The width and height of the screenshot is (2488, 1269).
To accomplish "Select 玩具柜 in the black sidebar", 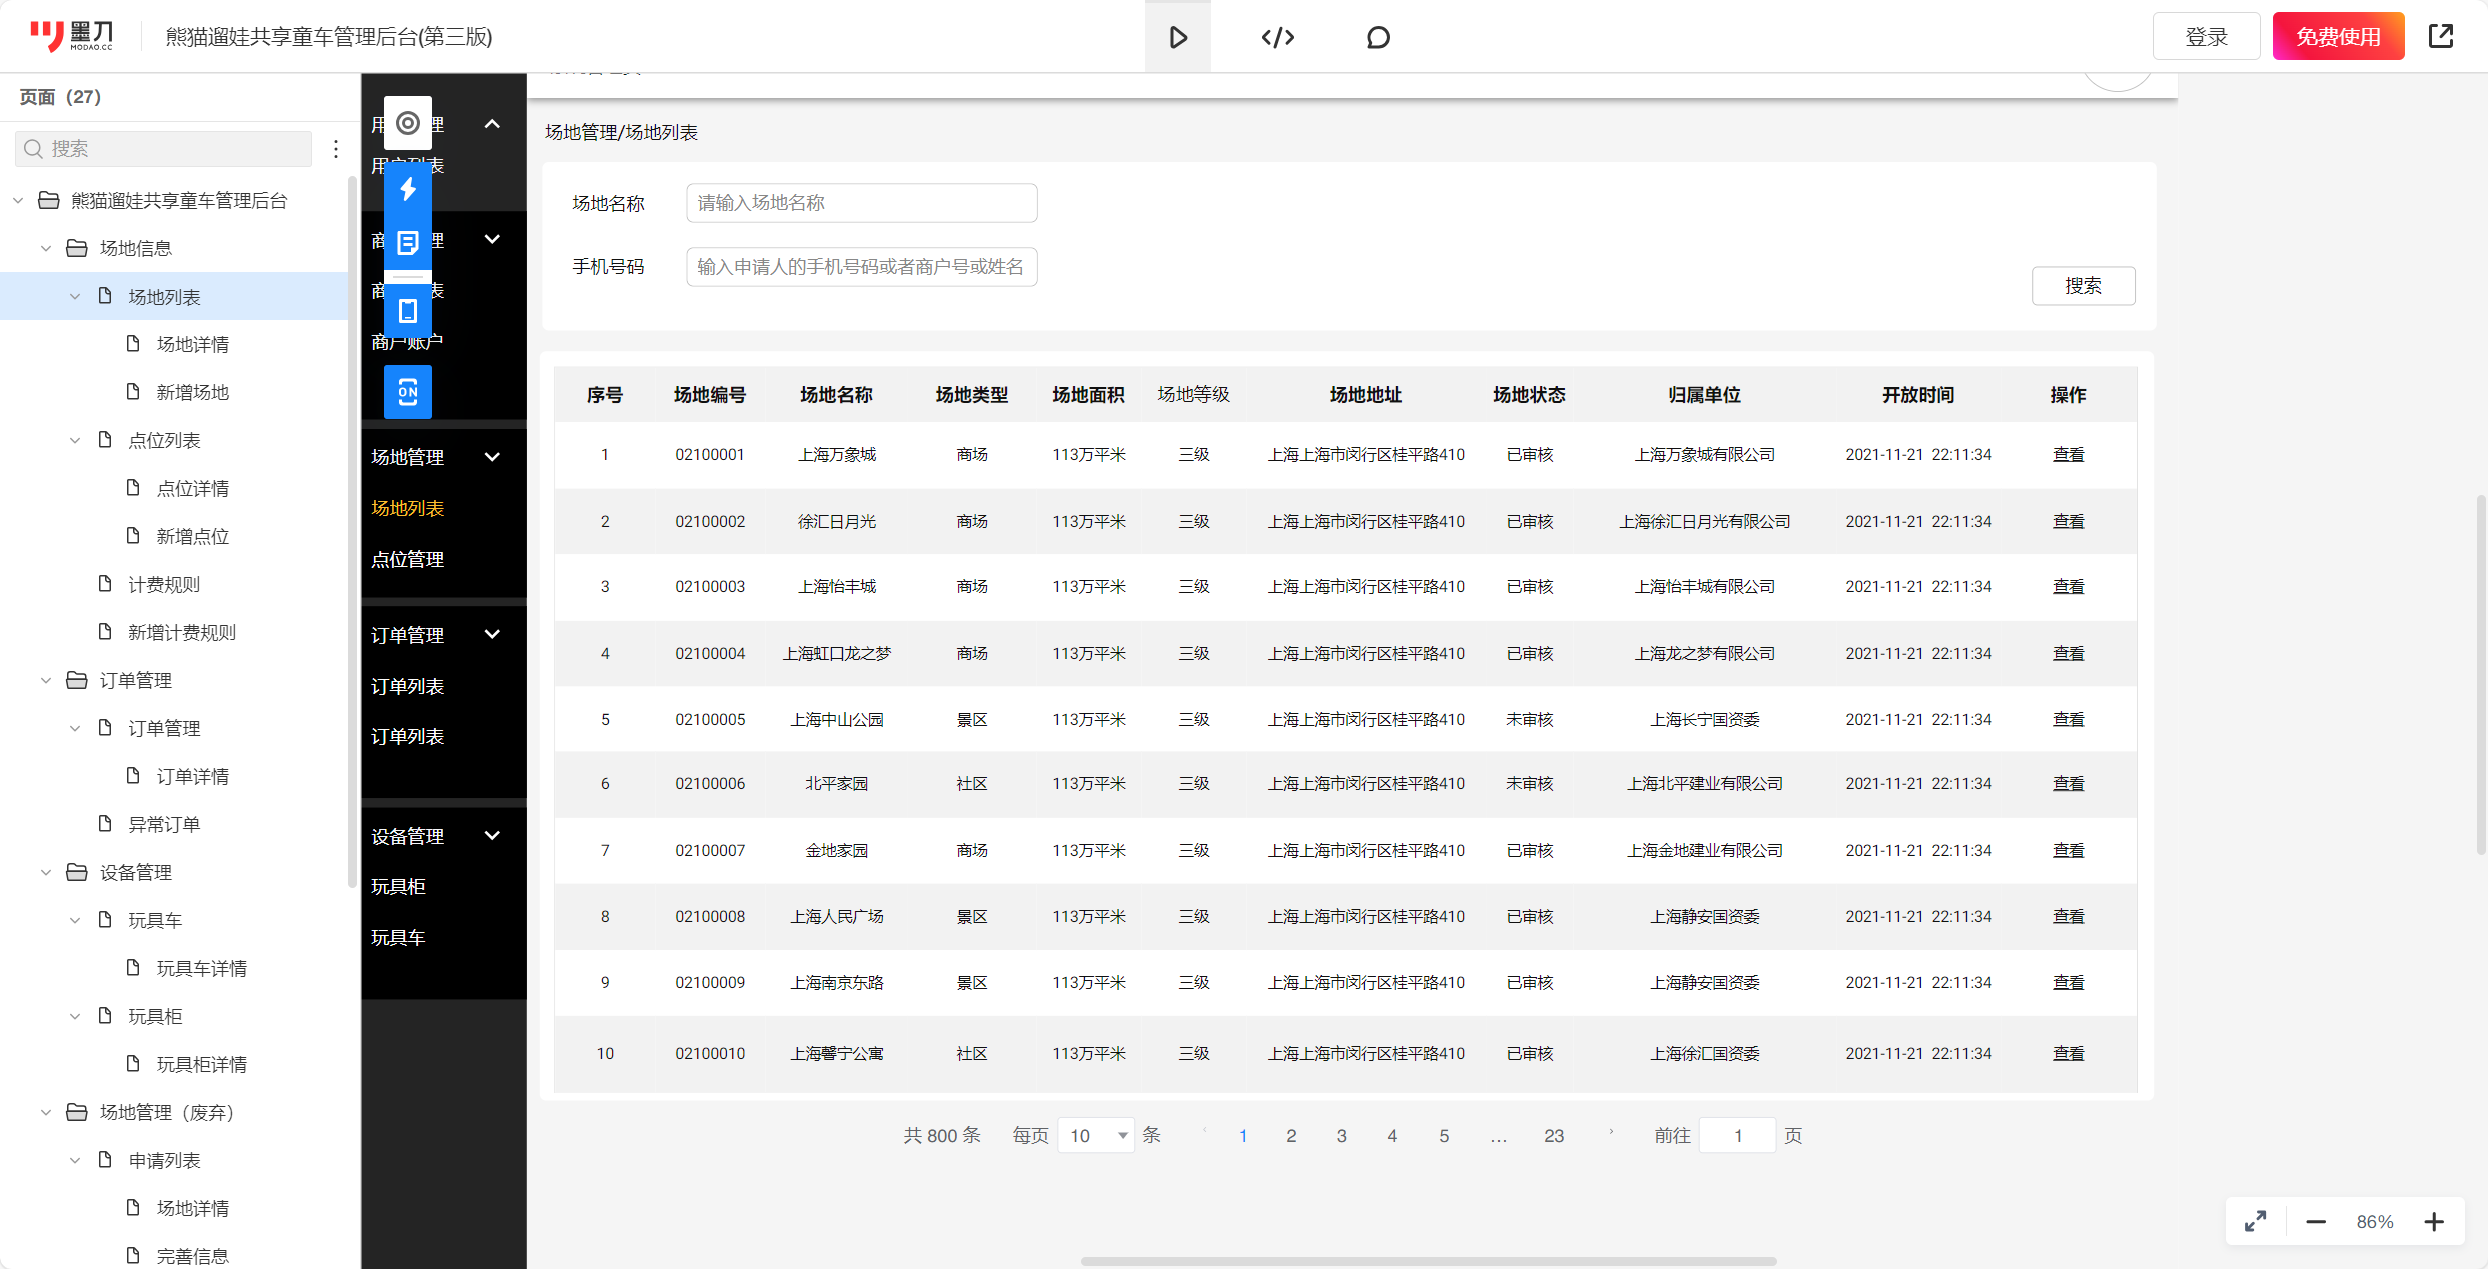I will [398, 886].
